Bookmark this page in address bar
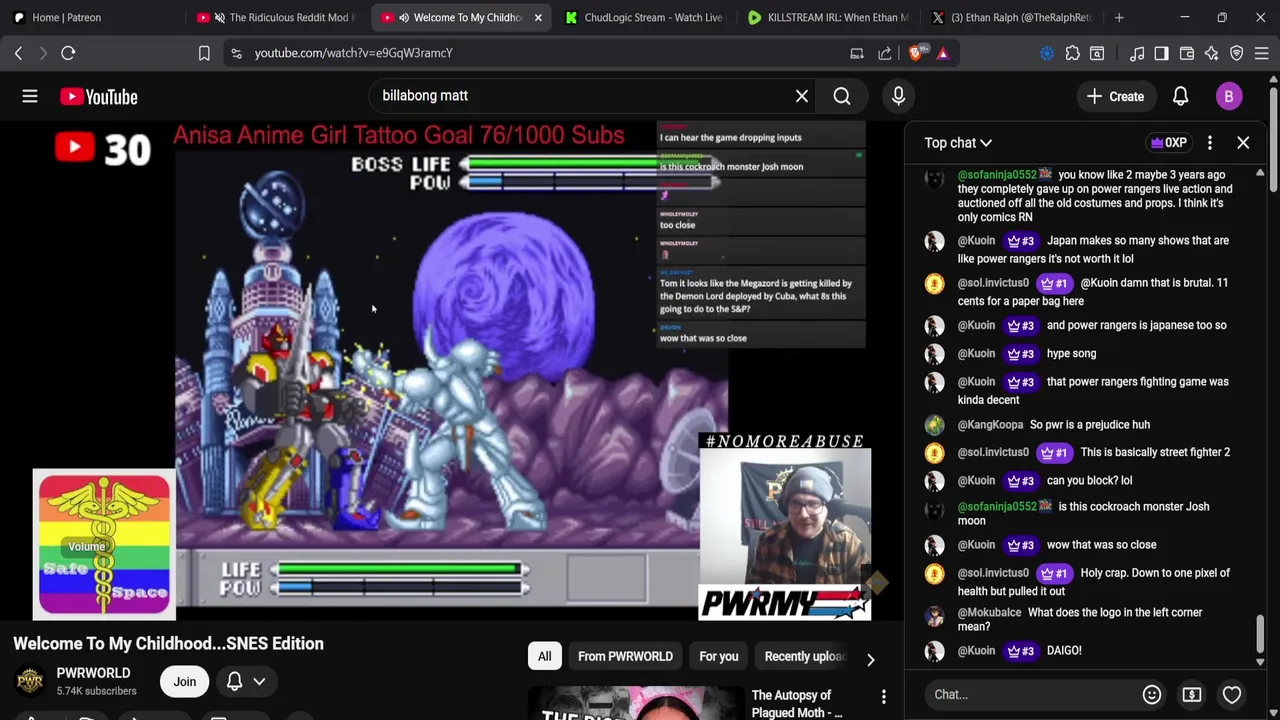1280x720 pixels. click(x=204, y=53)
